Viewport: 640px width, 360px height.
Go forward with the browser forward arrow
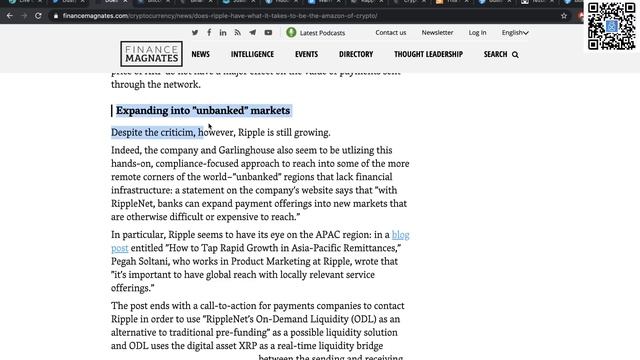[24, 16]
